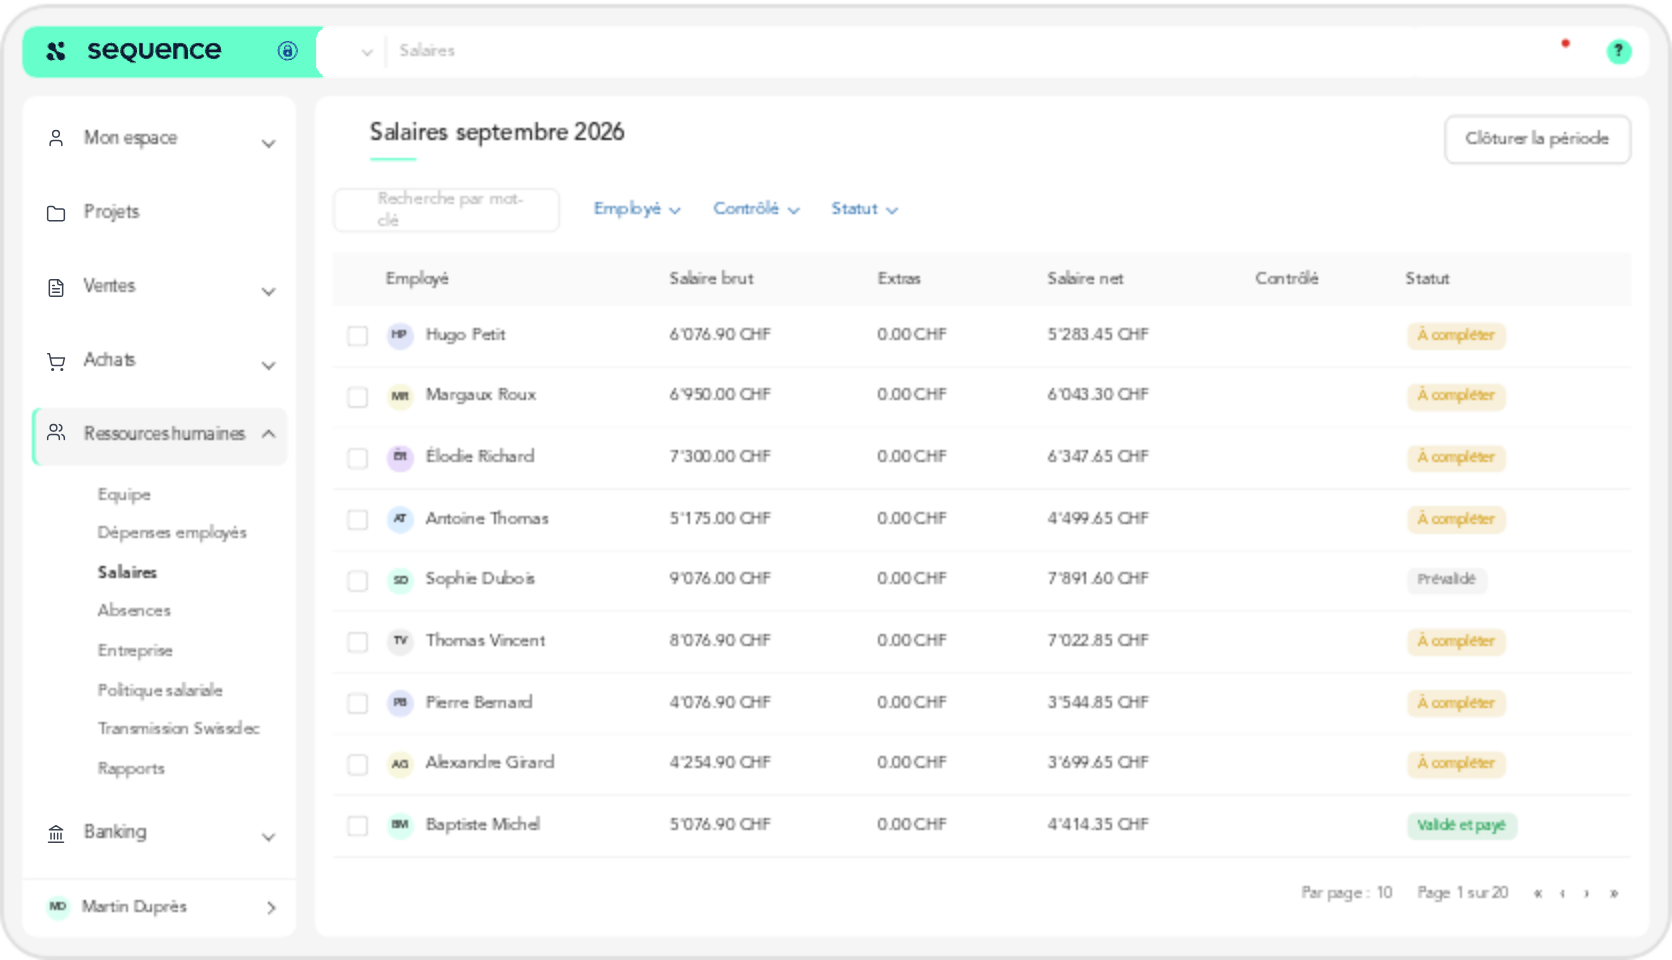This screenshot has width=1672, height=960.
Task: Click Hugo Petit's HP avatar
Action: click(400, 335)
